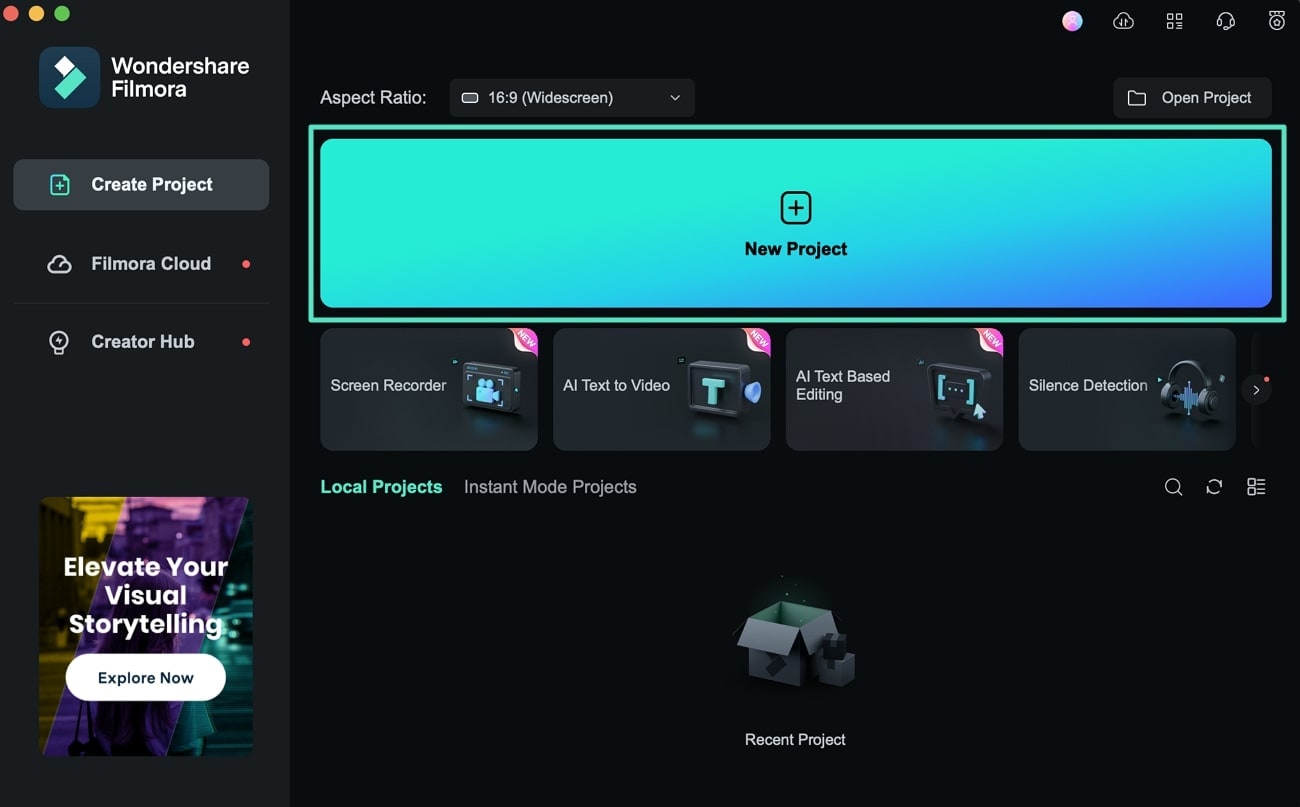Click the Wondershare Filmora logo
The image size is (1300, 807).
click(69, 77)
